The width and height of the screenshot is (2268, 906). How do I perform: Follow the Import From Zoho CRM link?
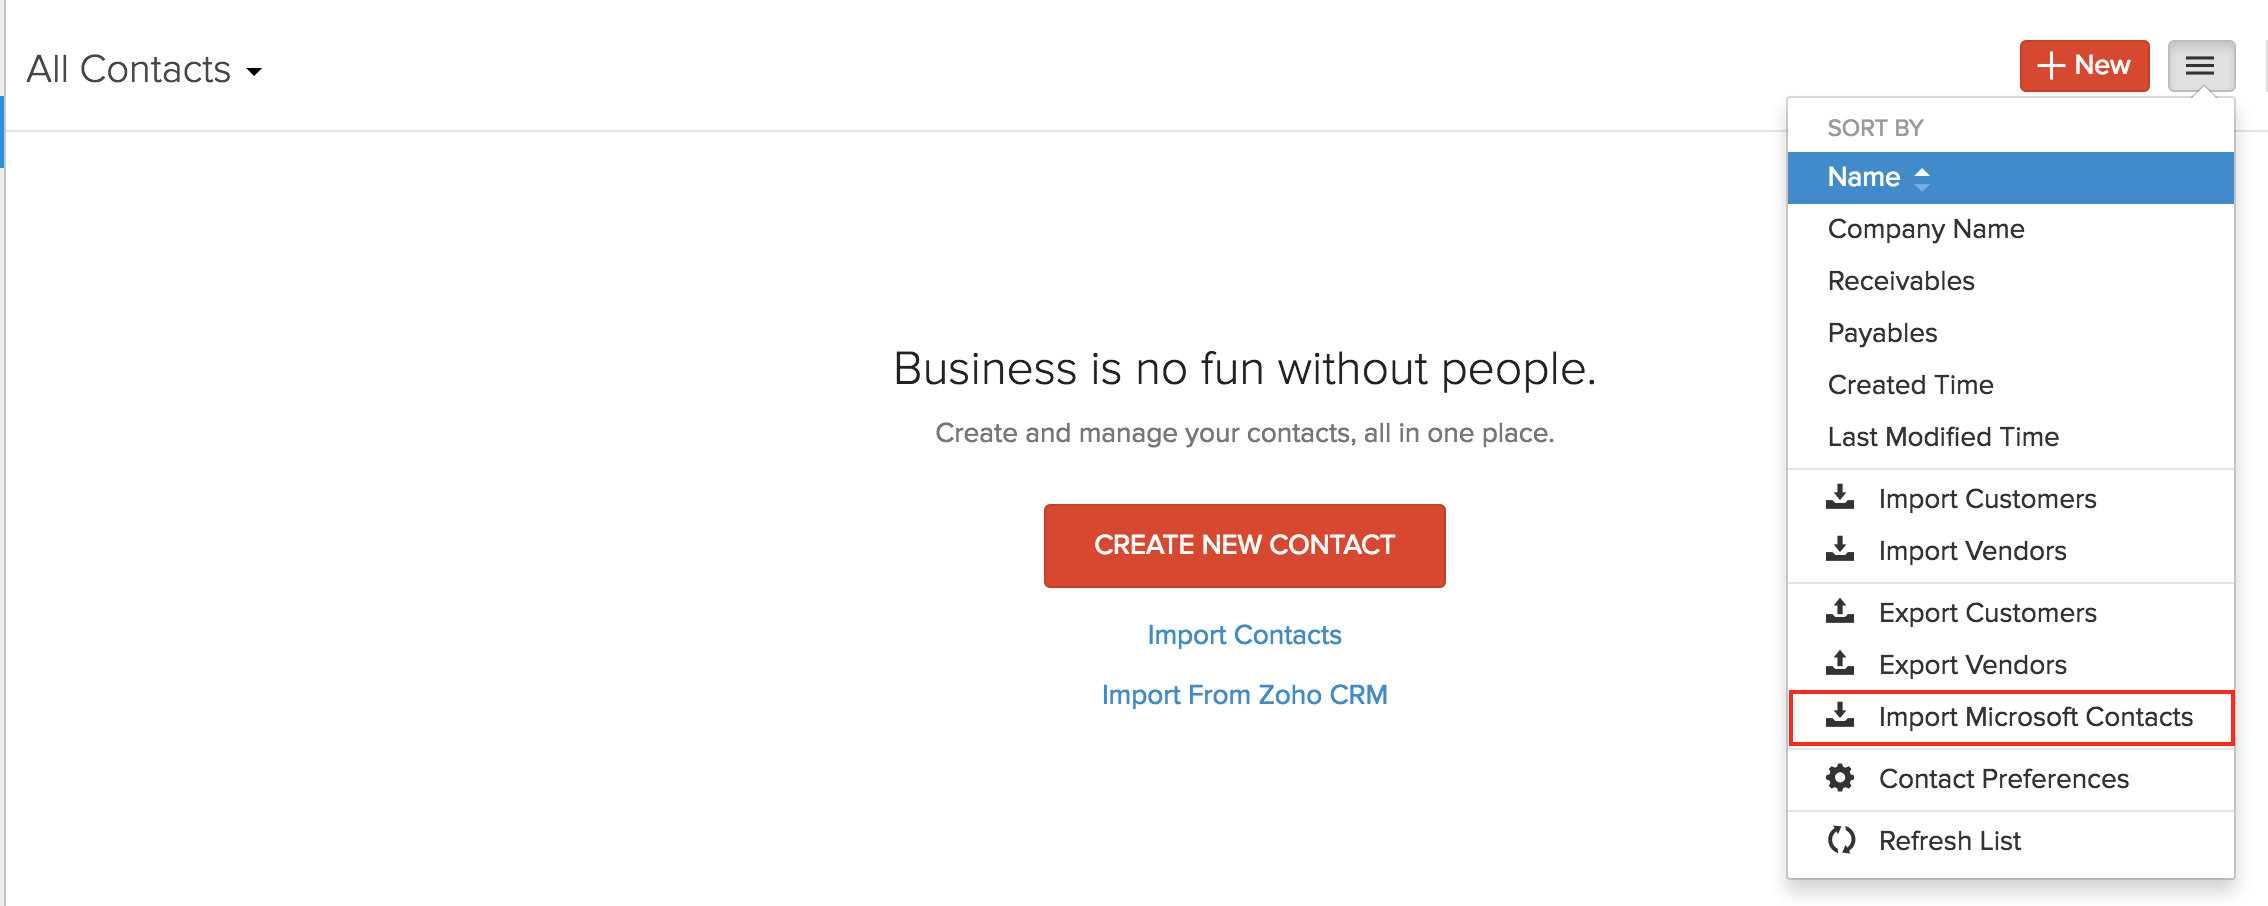pyautogui.click(x=1244, y=695)
